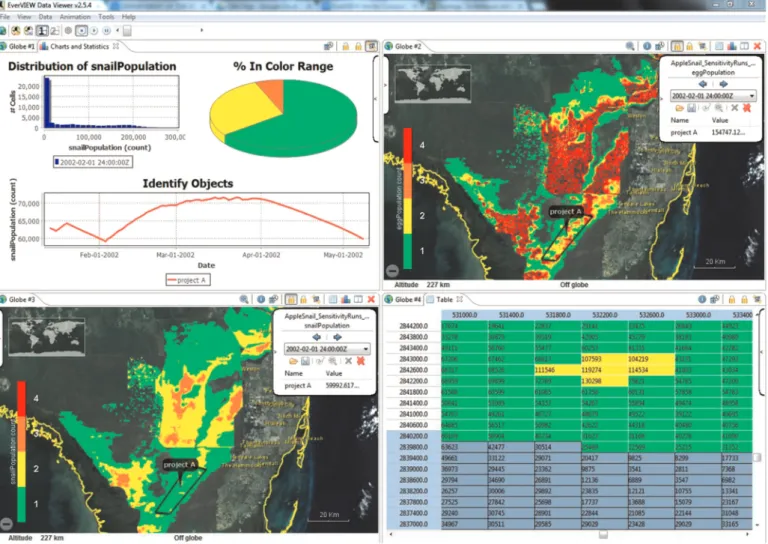The width and height of the screenshot is (768, 544).
Task: Click the project A label on the Globe #2 map
Action: (x=566, y=212)
